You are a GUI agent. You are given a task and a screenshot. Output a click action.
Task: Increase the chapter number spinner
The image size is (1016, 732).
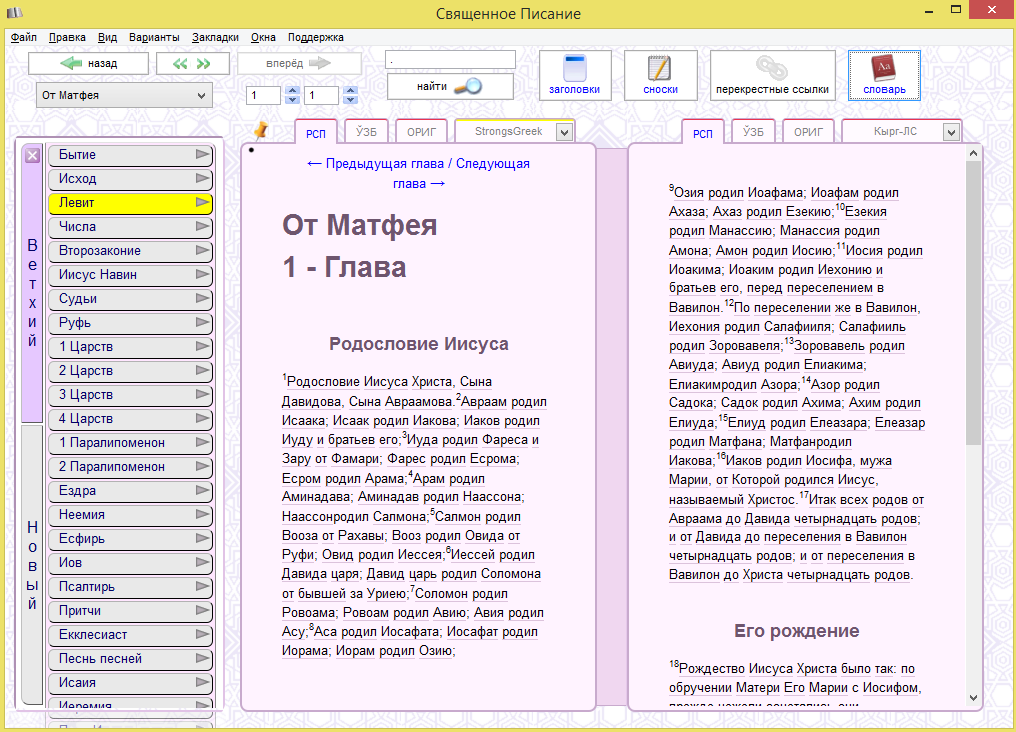[x=292, y=91]
